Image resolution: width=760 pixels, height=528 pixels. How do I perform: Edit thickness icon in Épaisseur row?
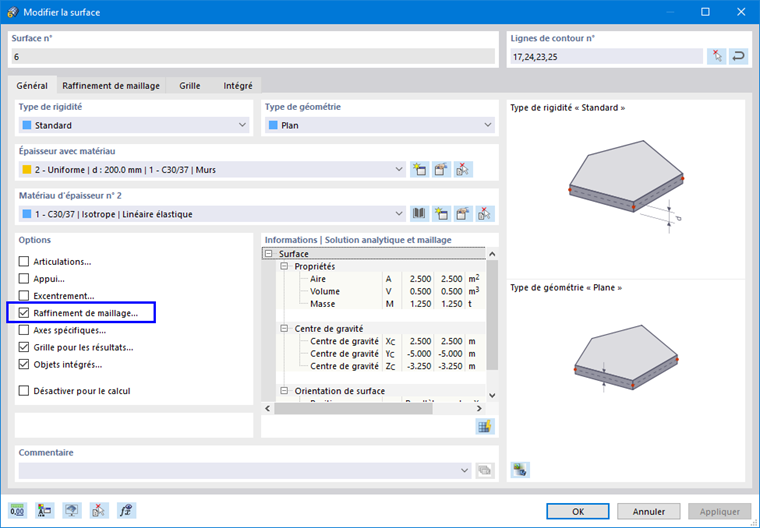441,170
